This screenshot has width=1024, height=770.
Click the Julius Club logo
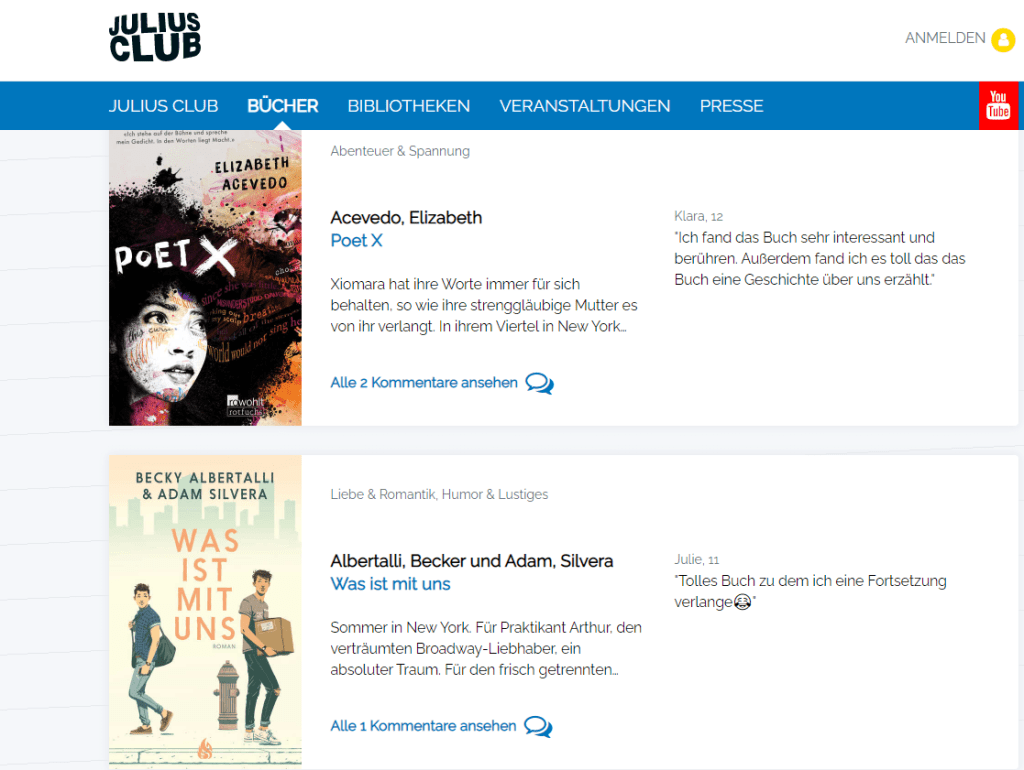(155, 38)
